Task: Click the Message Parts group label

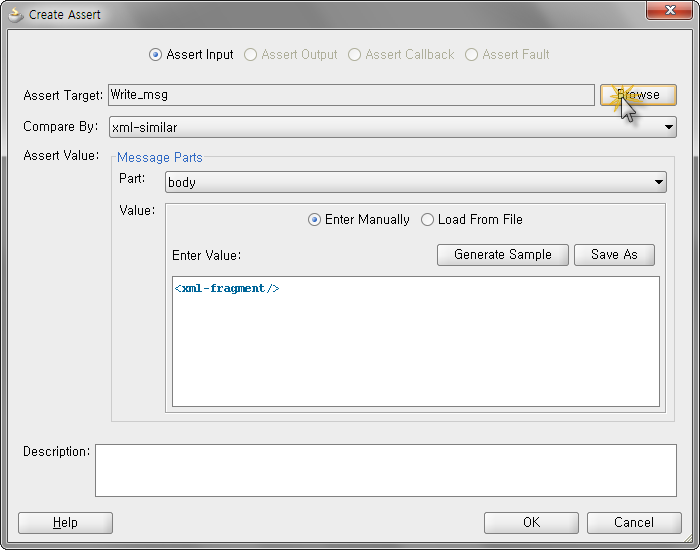Action: click(x=159, y=158)
